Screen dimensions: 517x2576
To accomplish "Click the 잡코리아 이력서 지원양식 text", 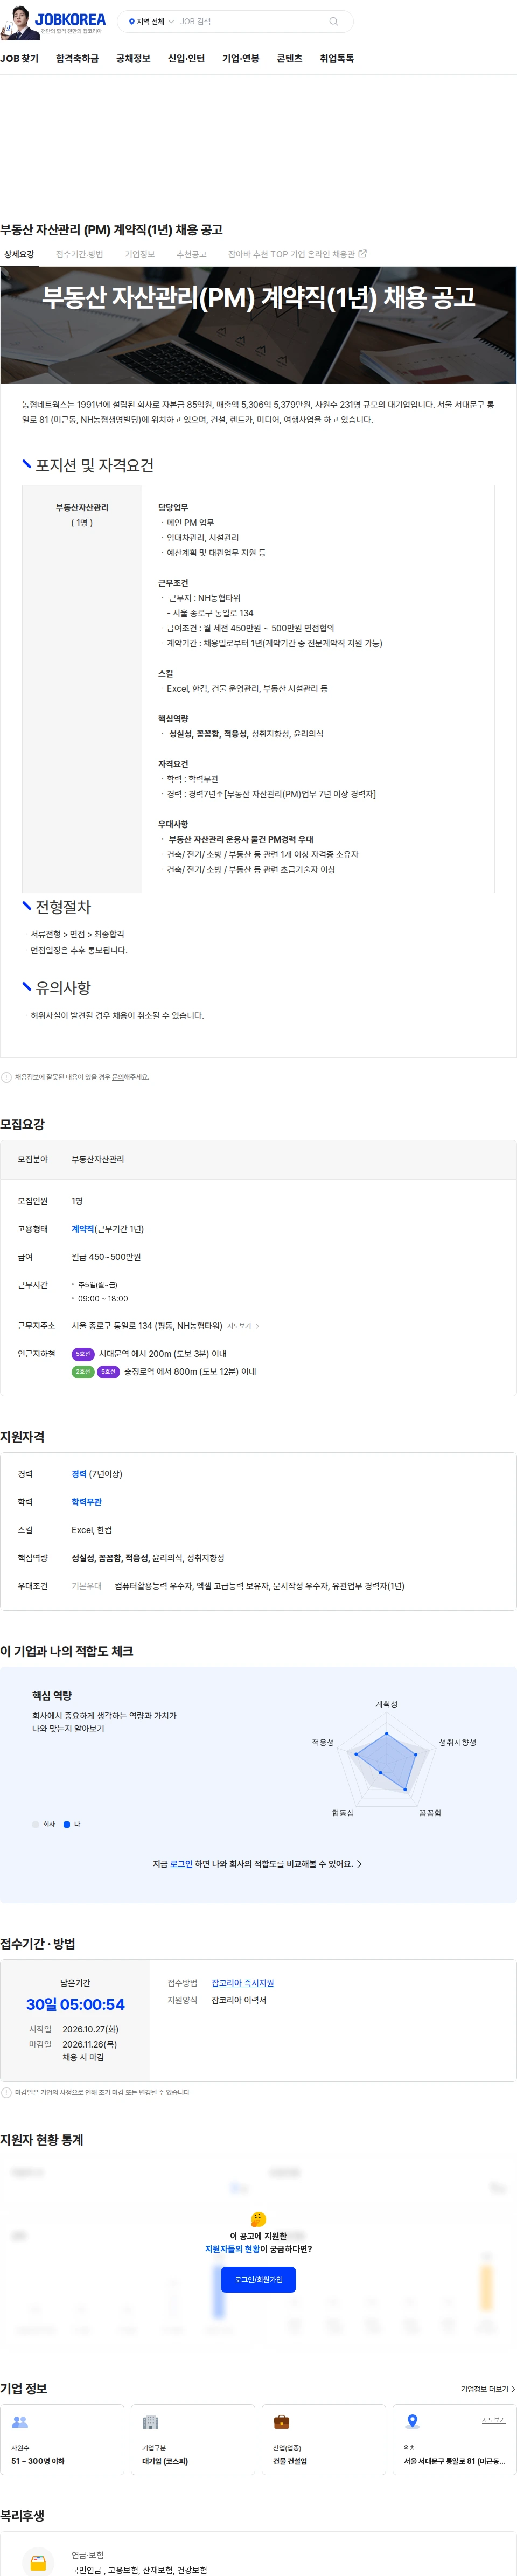I will [x=239, y=2000].
